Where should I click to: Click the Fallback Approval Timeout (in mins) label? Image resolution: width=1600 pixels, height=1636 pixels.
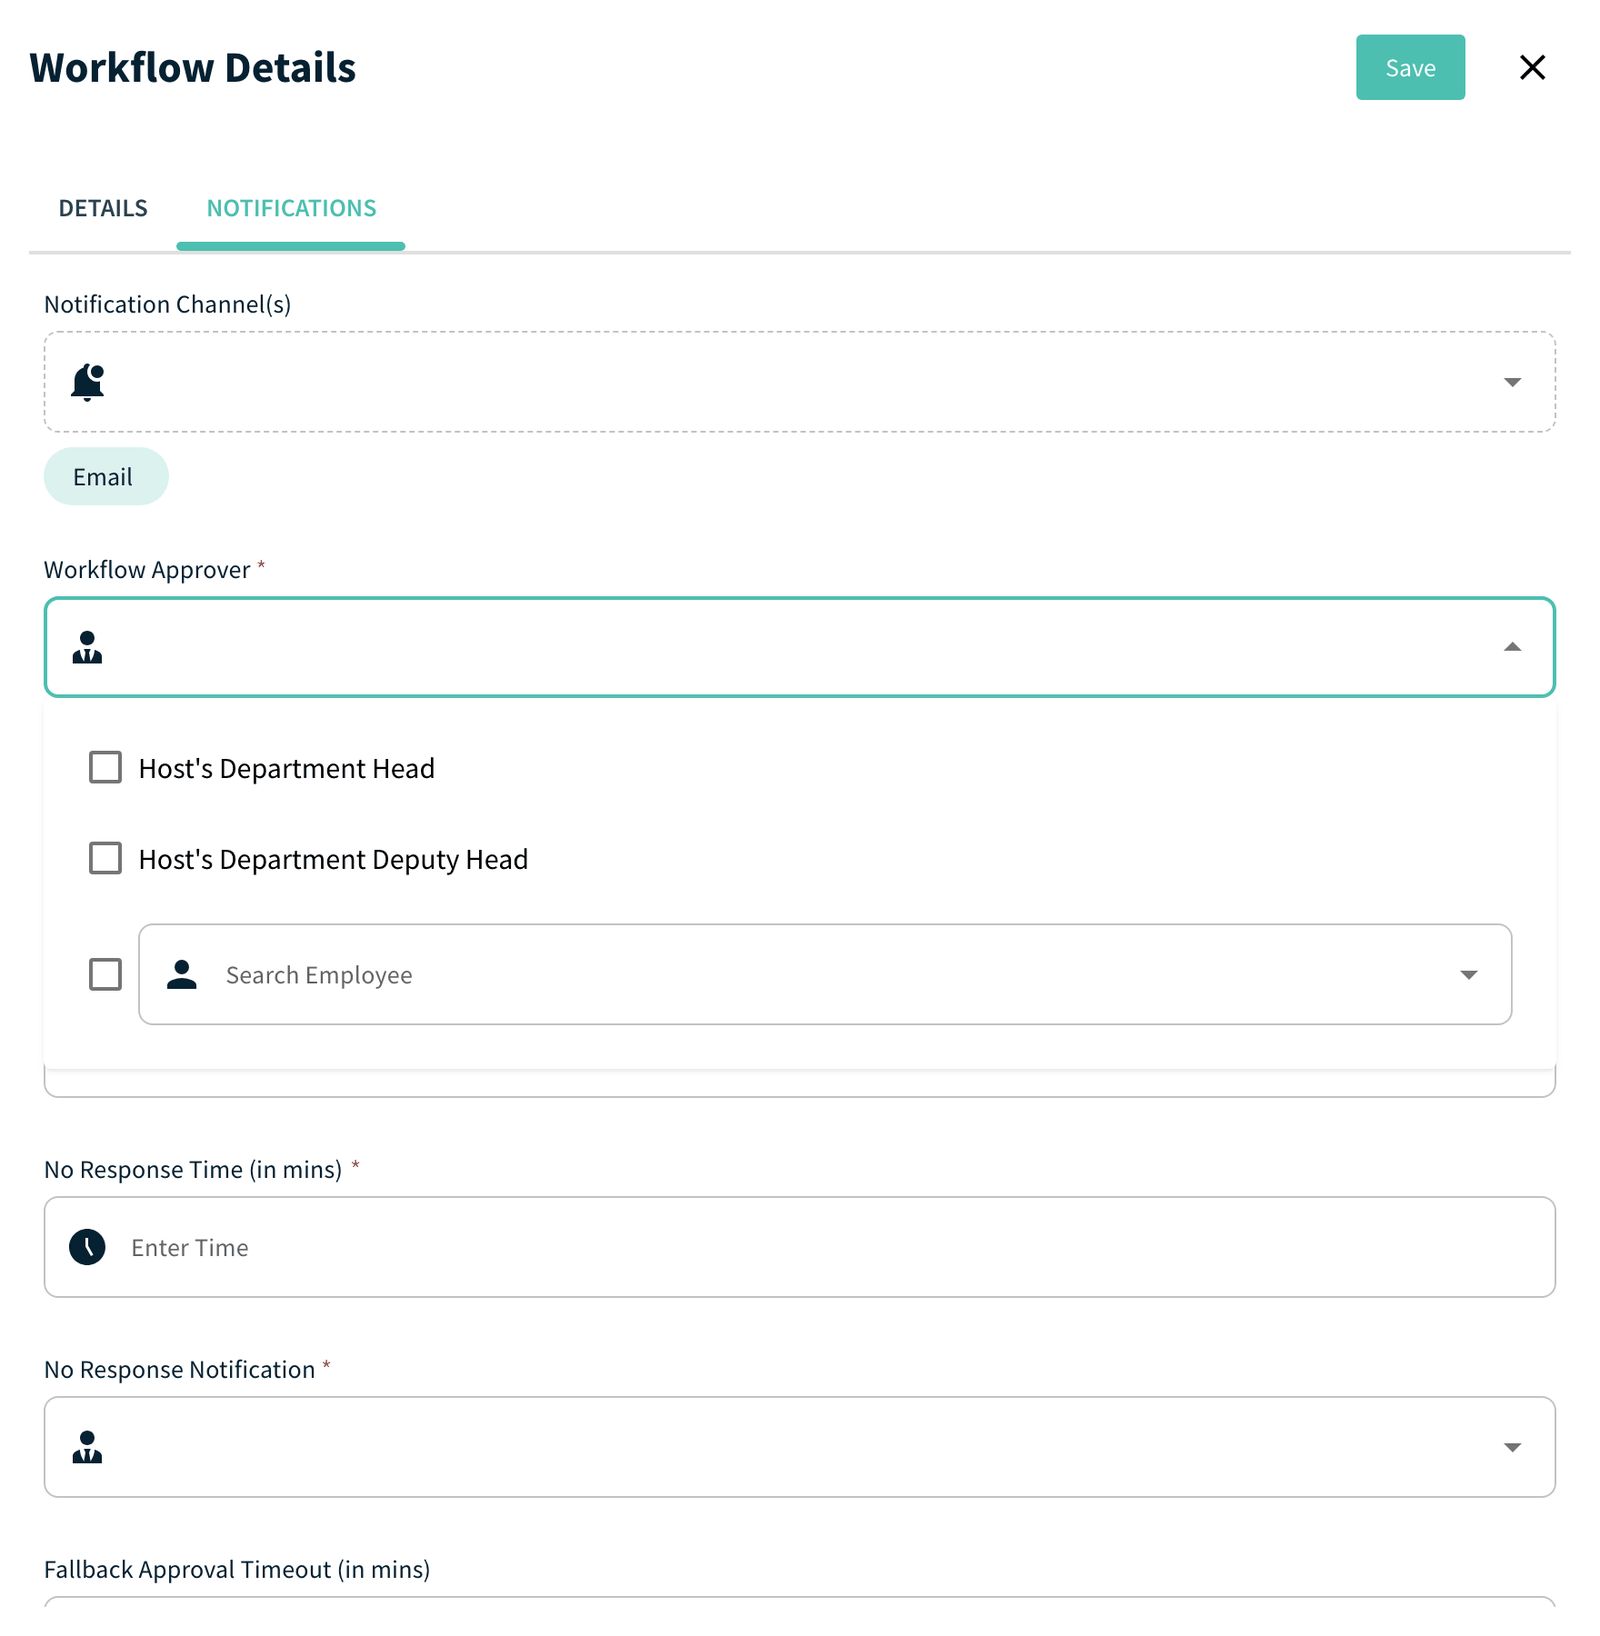[x=237, y=1569]
